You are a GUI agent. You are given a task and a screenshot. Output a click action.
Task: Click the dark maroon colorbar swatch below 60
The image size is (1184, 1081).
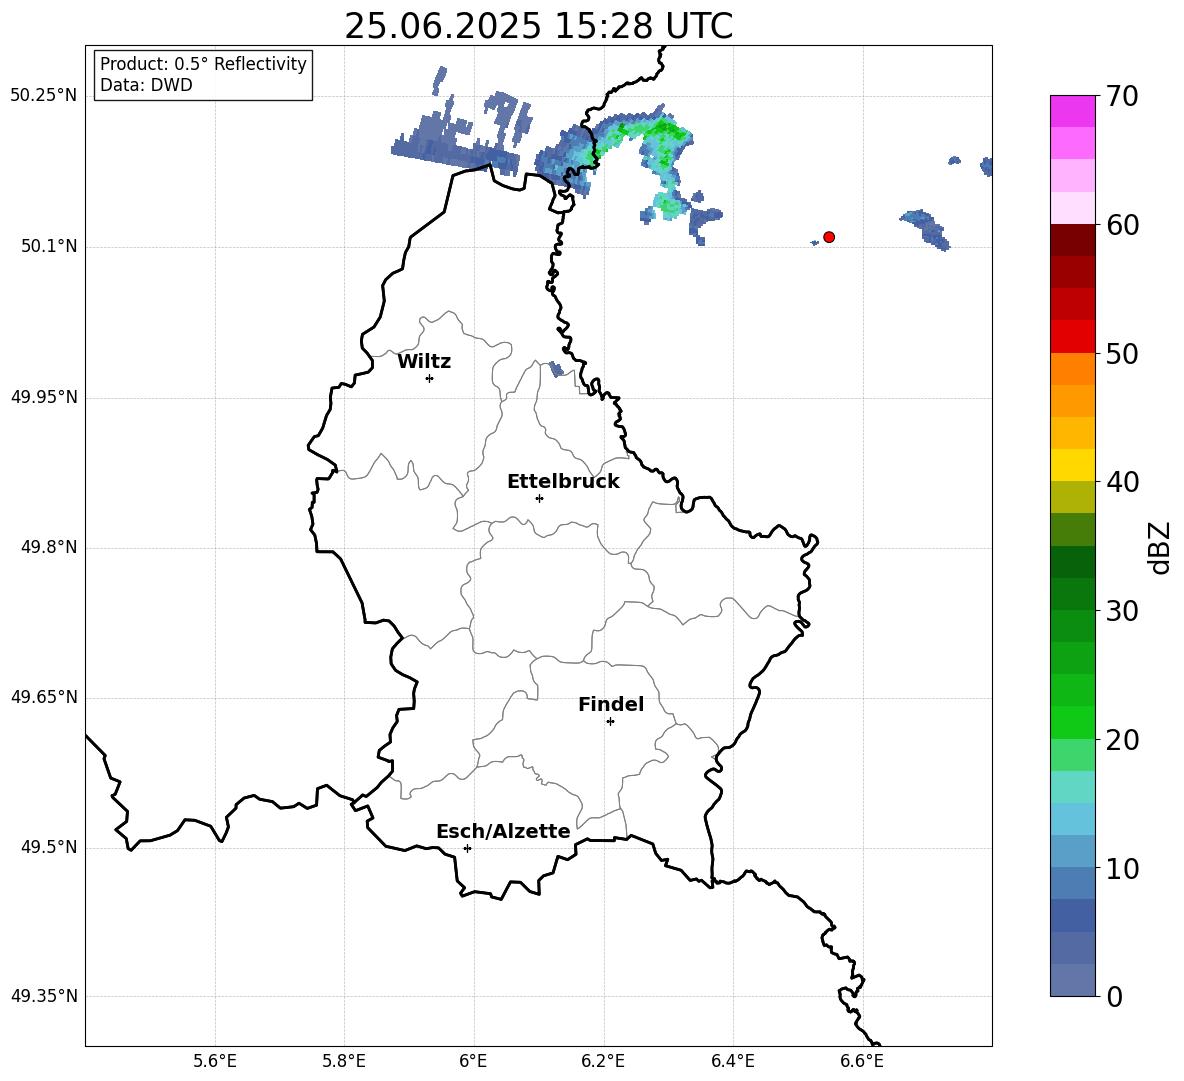[1073, 240]
